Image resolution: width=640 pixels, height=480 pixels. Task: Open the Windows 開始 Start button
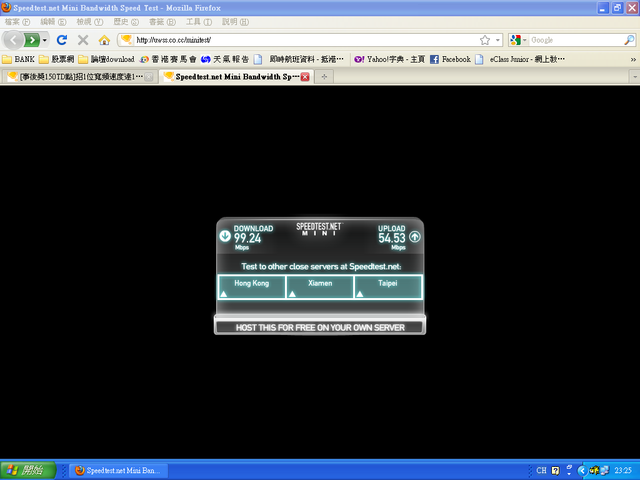28,470
